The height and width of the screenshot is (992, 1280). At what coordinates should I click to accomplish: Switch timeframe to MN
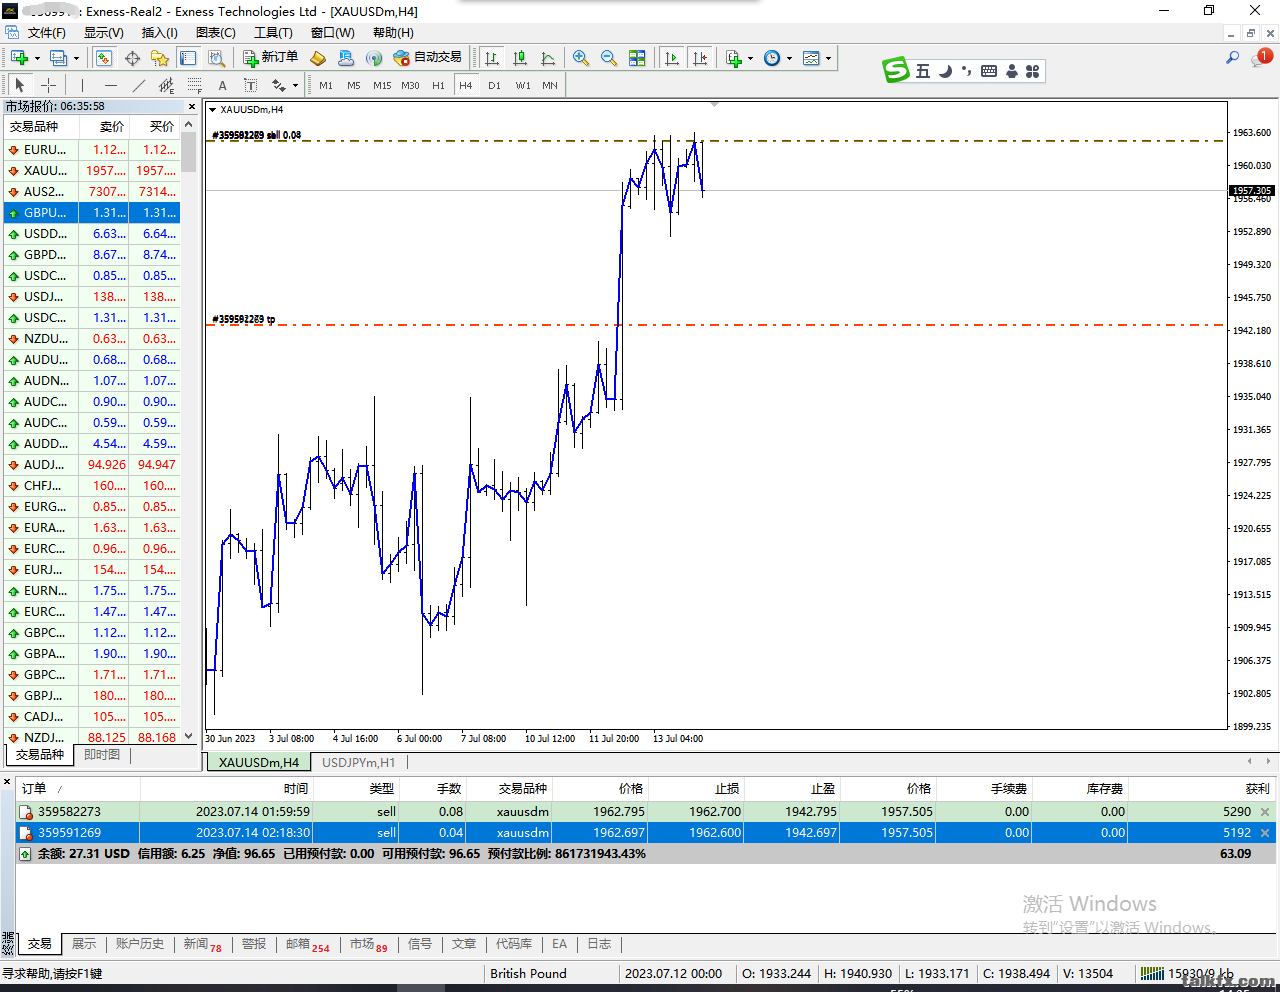(x=550, y=85)
